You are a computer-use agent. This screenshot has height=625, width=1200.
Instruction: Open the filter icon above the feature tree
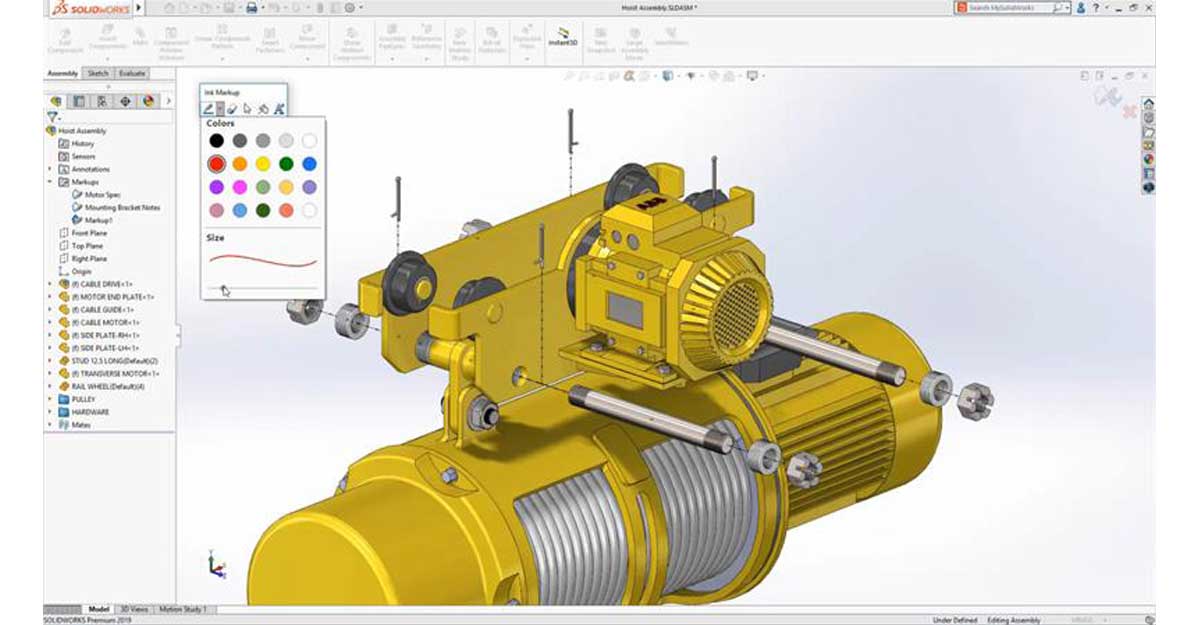52,117
